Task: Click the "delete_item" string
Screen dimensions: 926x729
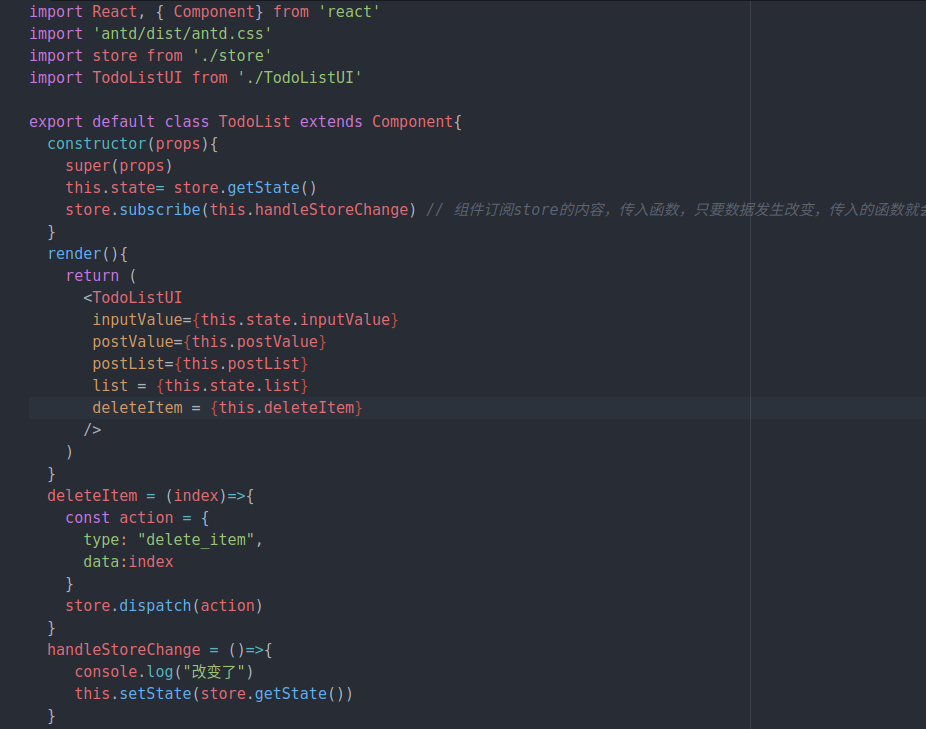Action: tap(196, 539)
